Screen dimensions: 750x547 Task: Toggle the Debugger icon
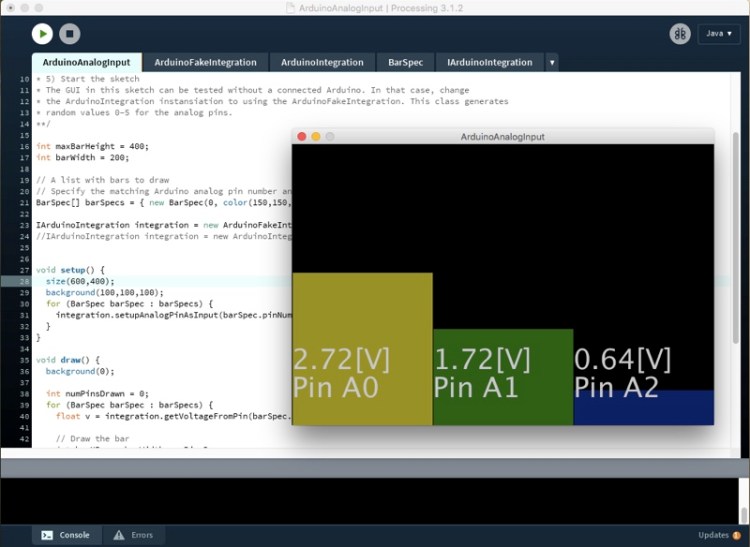tap(680, 33)
